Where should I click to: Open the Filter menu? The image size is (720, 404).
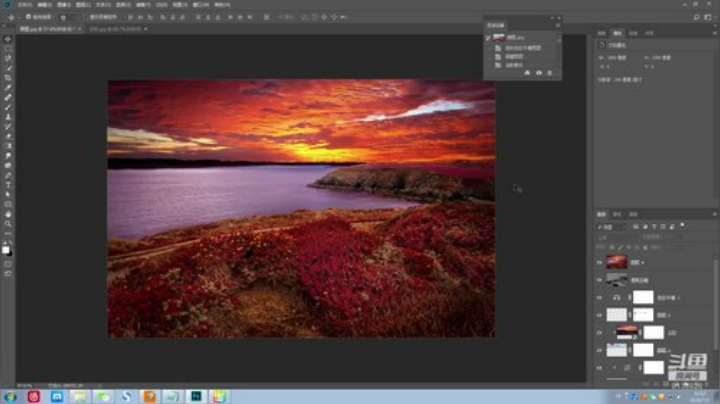[143, 5]
